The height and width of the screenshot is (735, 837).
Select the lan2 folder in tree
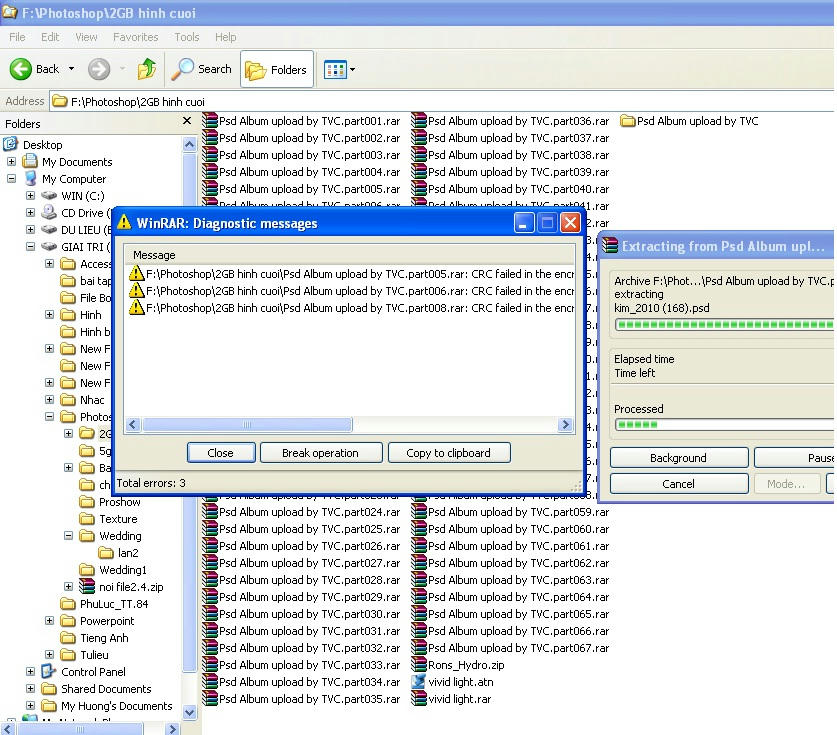tap(119, 552)
